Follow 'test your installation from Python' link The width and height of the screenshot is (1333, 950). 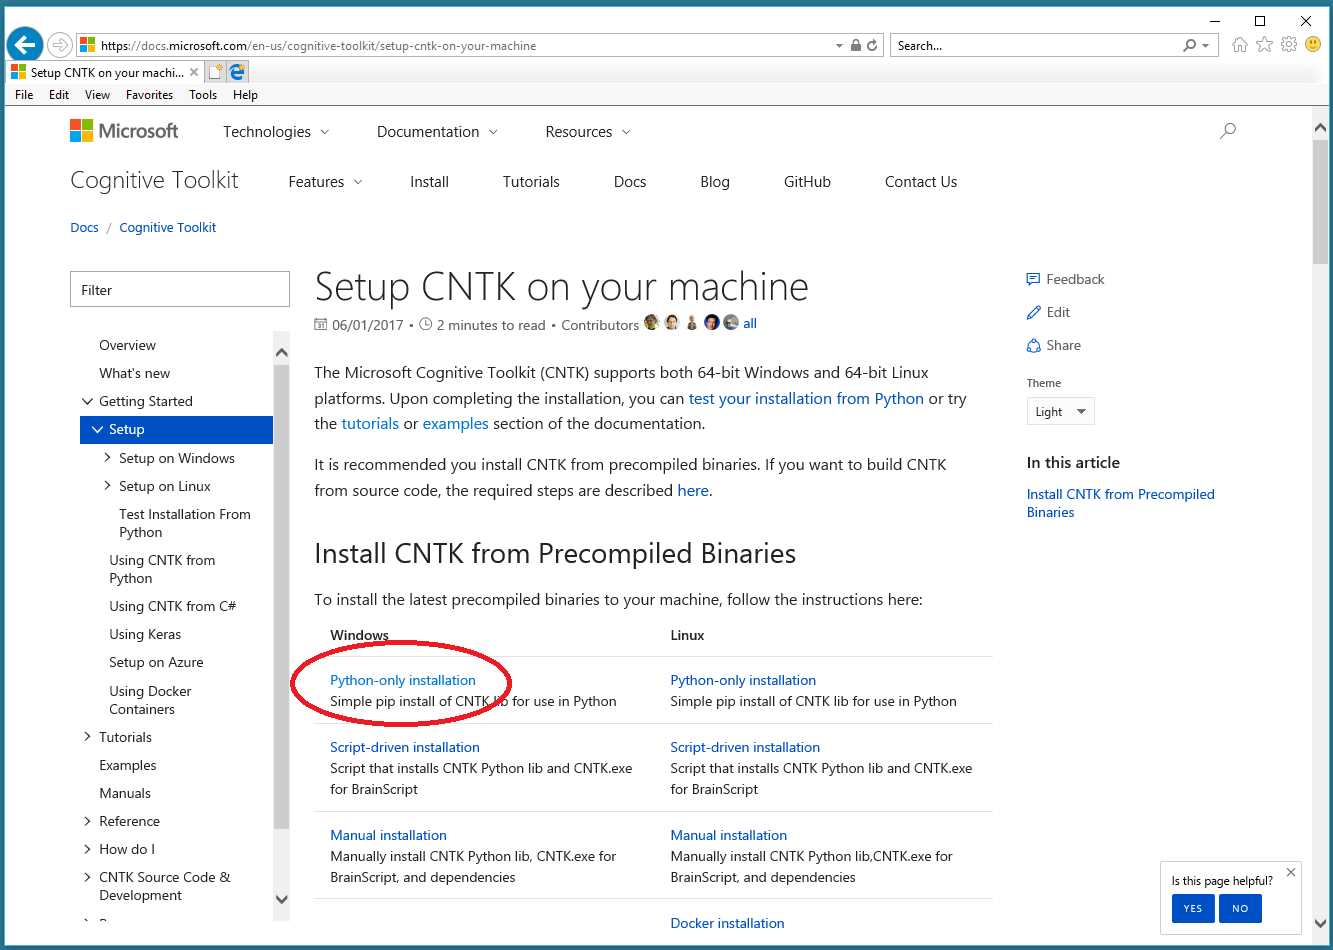[x=806, y=398]
